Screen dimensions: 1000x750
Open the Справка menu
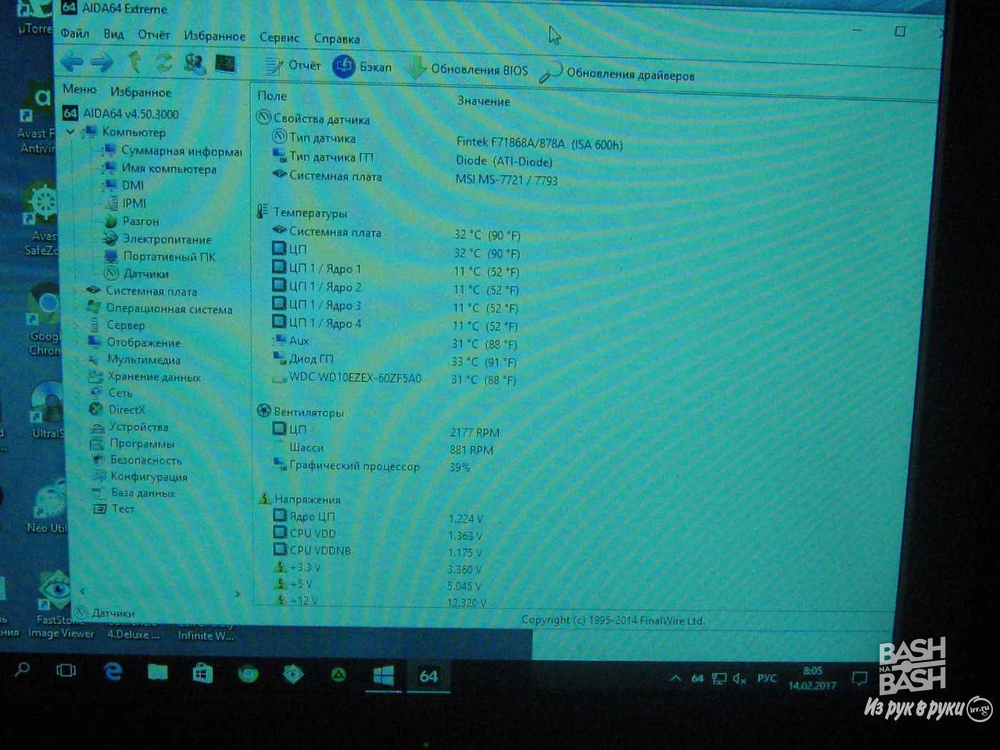click(337, 39)
